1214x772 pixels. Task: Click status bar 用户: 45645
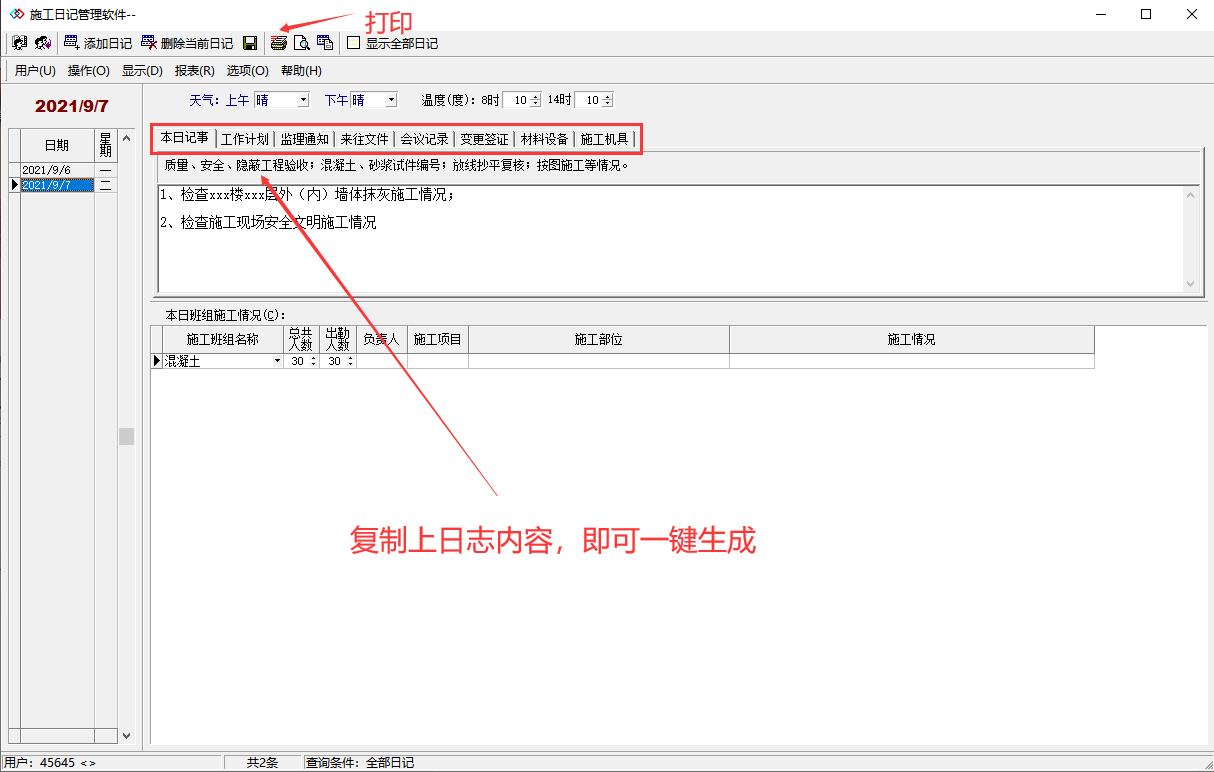coord(50,763)
